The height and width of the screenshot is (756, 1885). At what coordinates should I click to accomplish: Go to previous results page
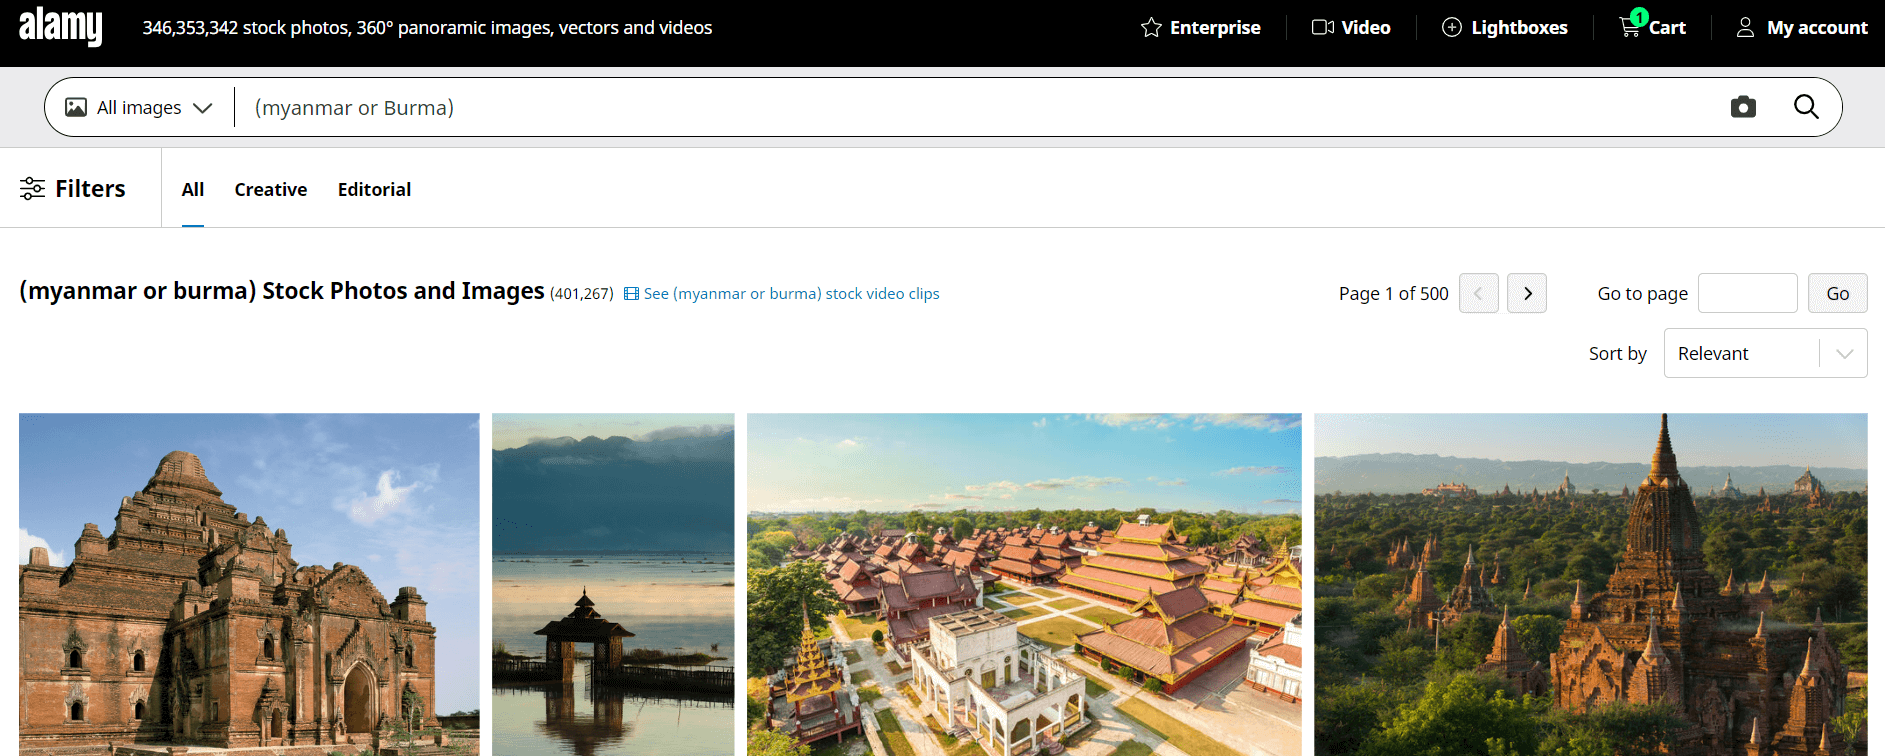click(1479, 293)
